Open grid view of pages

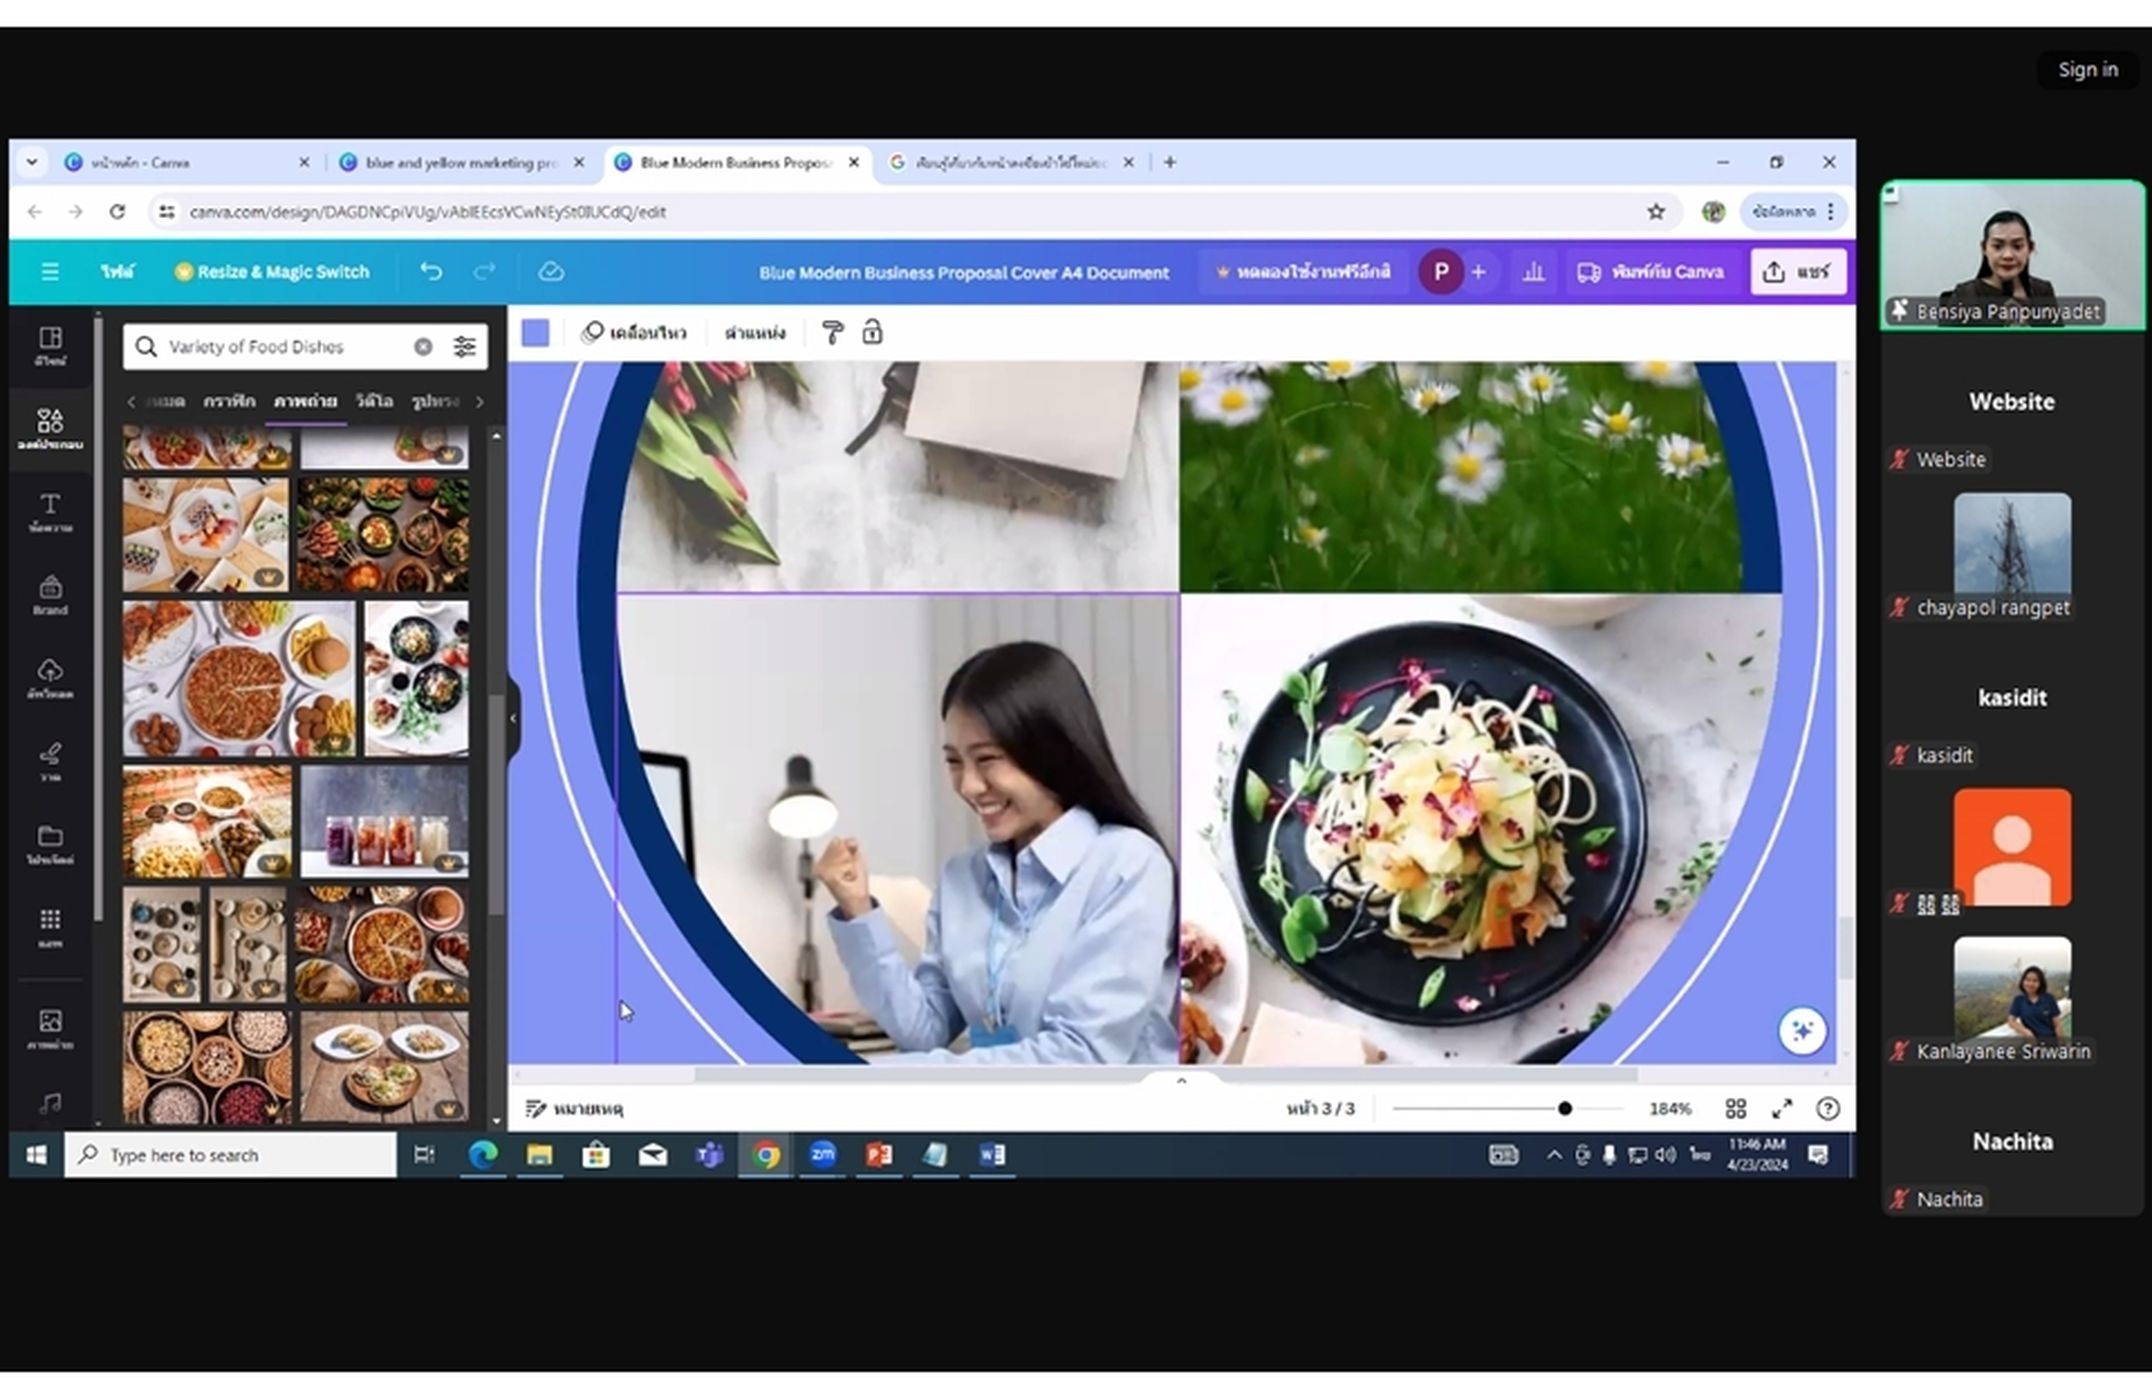click(1736, 1108)
